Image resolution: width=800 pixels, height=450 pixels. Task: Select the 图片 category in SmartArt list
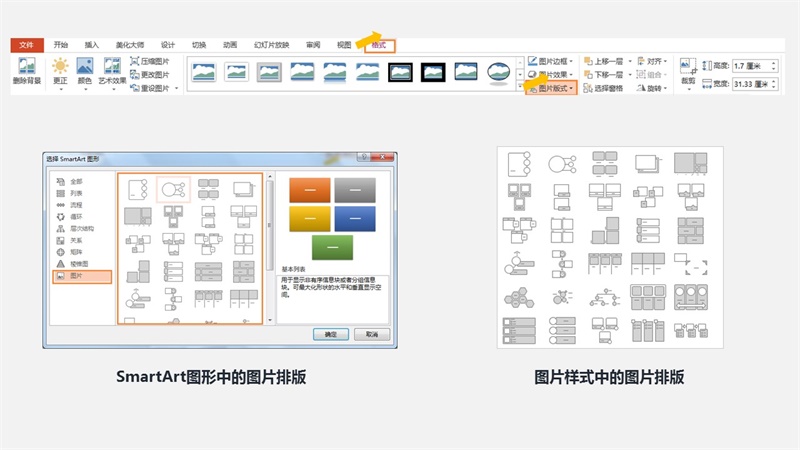pyautogui.click(x=78, y=276)
